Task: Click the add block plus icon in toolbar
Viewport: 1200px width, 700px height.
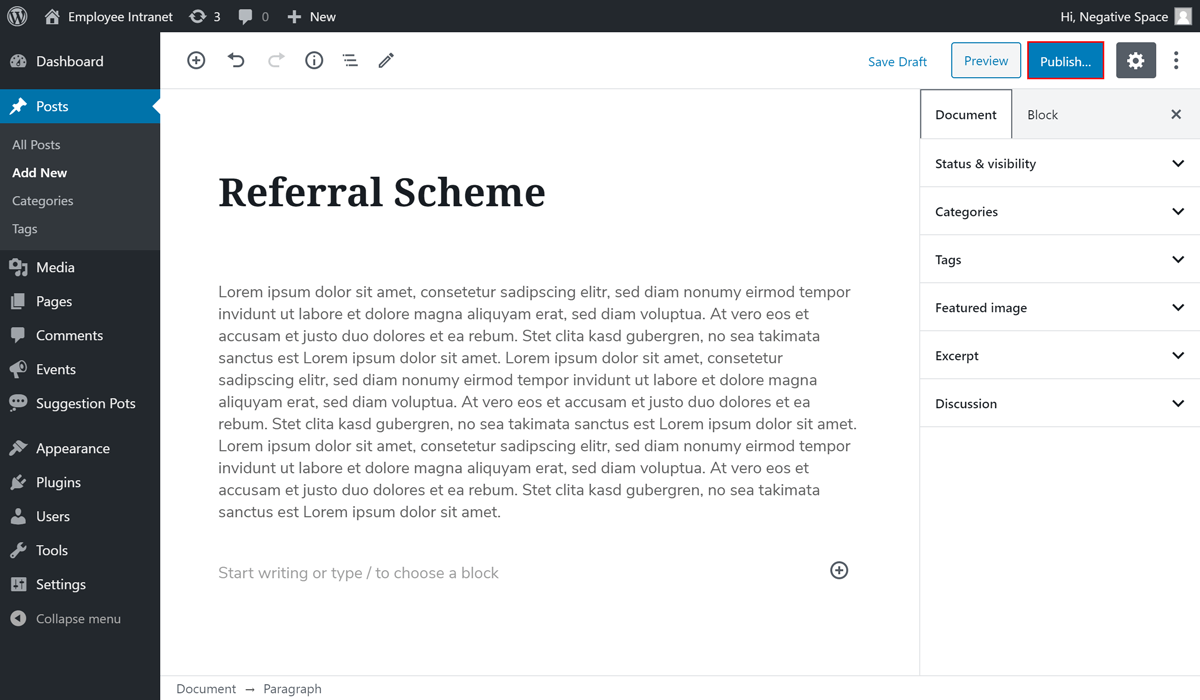Action: coord(196,61)
